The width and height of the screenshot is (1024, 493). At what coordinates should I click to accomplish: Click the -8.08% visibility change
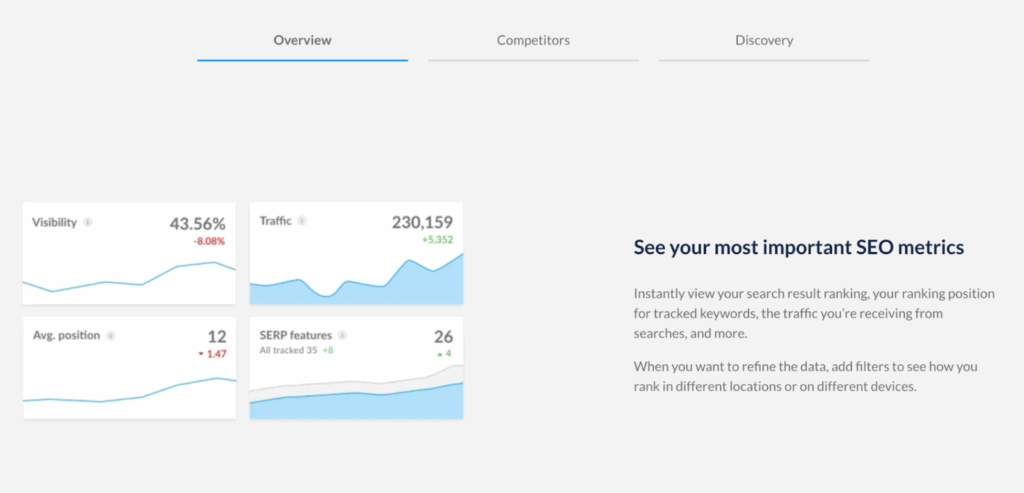[209, 241]
